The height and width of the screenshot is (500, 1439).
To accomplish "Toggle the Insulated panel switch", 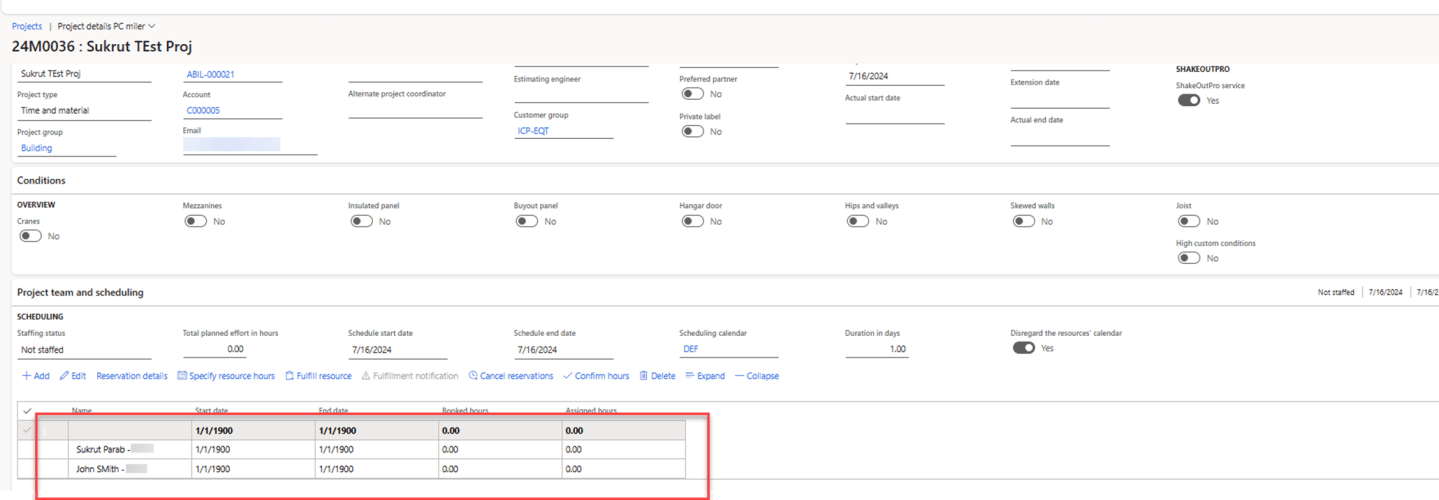I will [361, 221].
